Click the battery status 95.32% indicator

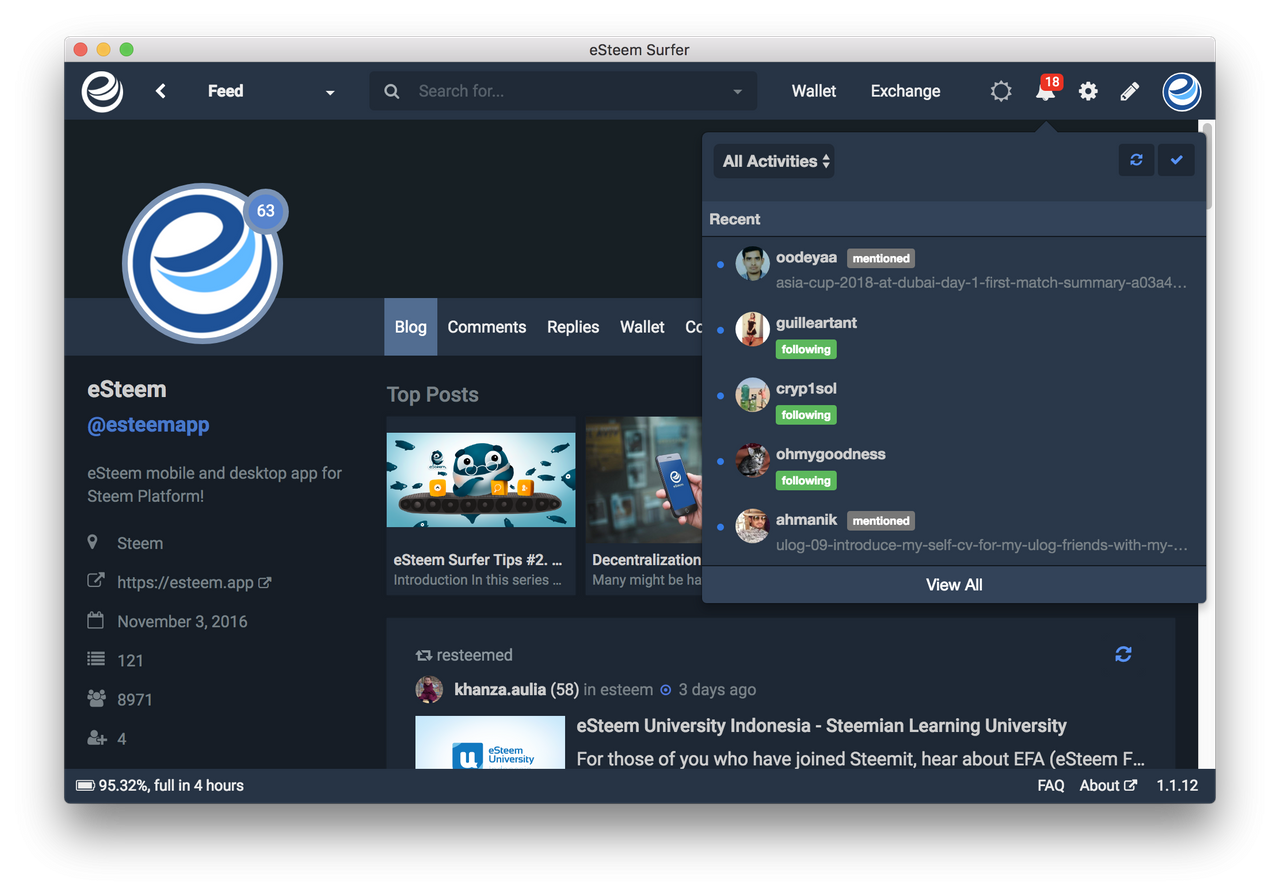coord(160,785)
